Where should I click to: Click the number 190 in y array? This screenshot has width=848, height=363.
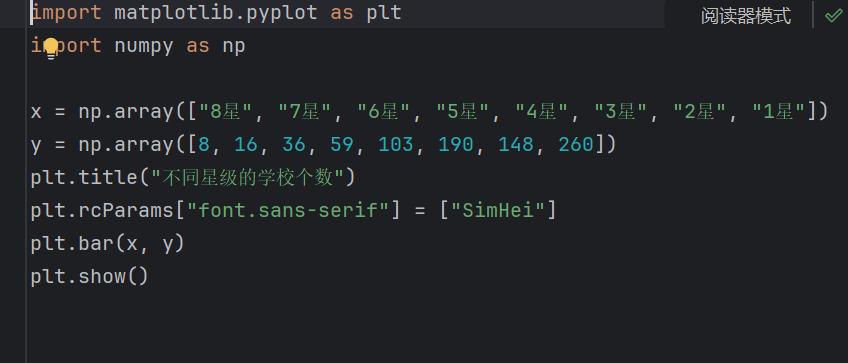click(x=456, y=144)
